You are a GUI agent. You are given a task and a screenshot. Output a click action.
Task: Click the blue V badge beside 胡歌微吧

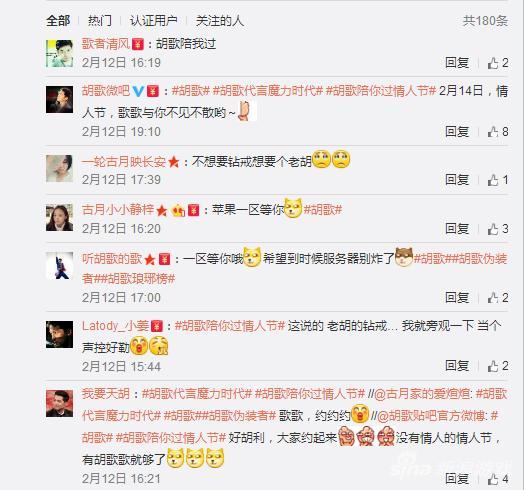click(138, 91)
